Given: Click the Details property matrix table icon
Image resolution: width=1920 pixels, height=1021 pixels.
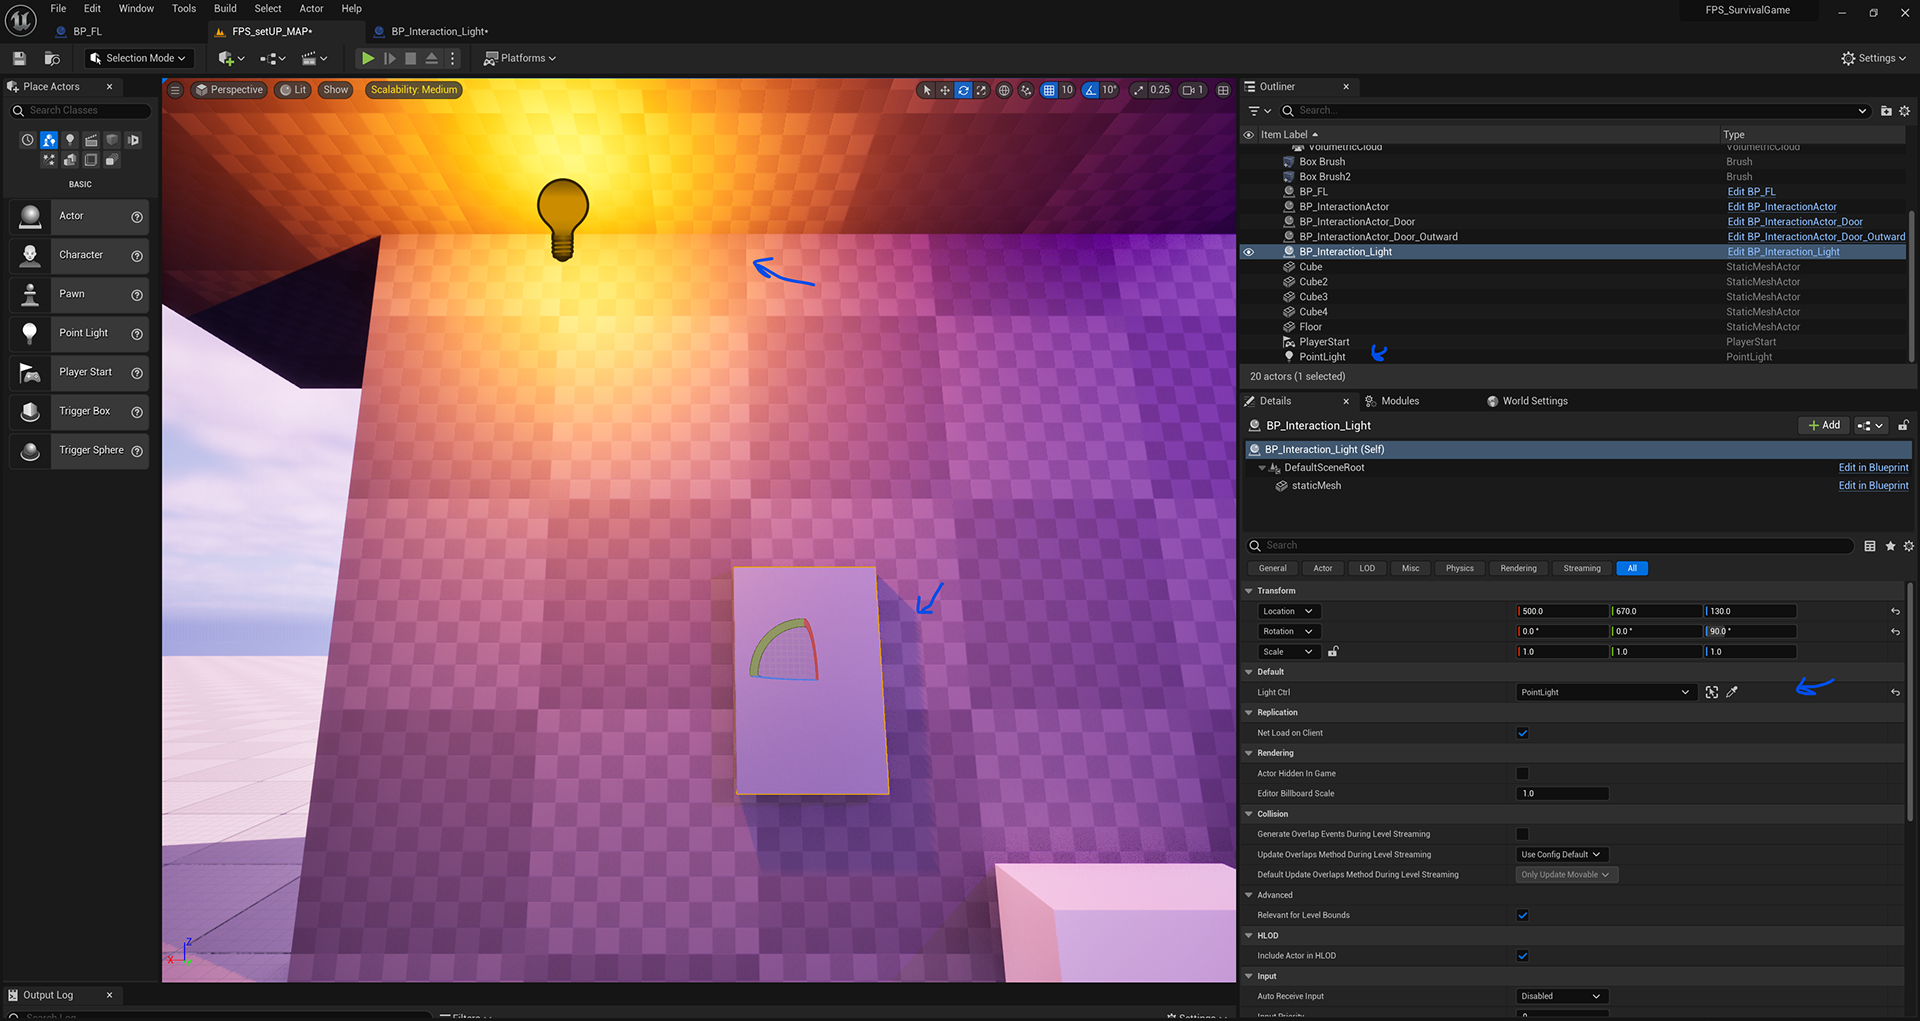Looking at the screenshot, I should pos(1870,546).
